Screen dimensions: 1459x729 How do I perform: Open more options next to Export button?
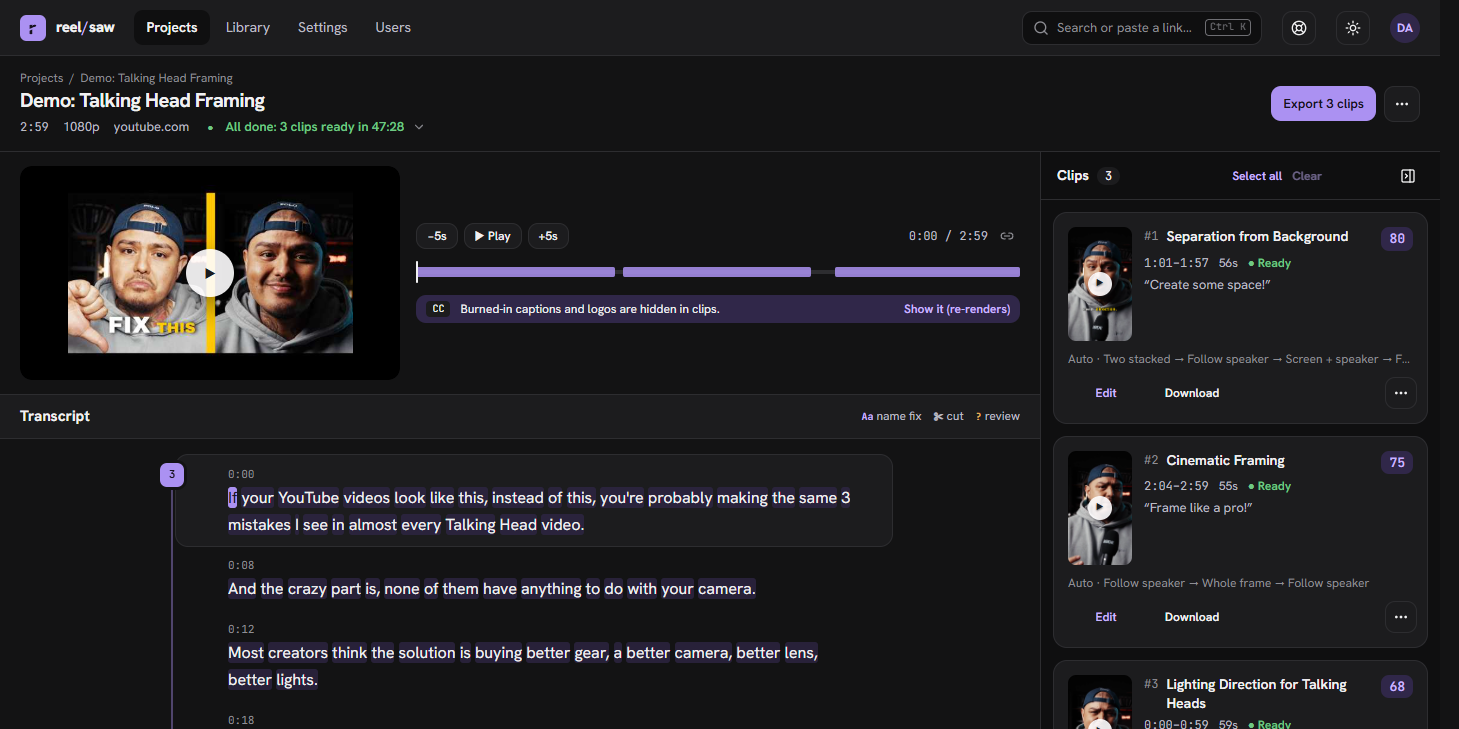tap(1402, 104)
